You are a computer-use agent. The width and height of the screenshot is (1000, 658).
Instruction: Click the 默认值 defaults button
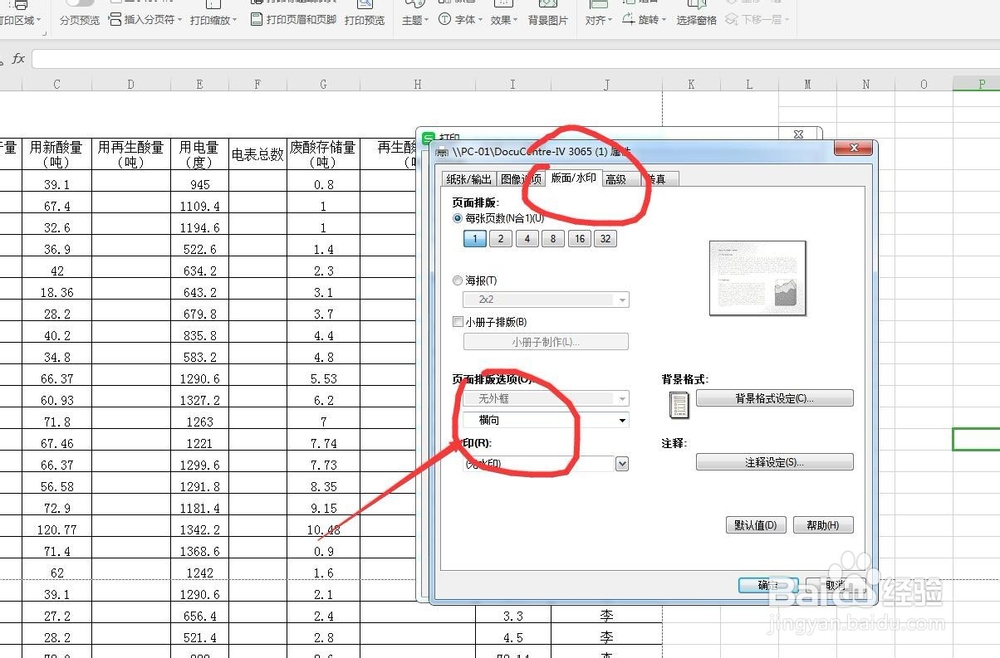754,525
